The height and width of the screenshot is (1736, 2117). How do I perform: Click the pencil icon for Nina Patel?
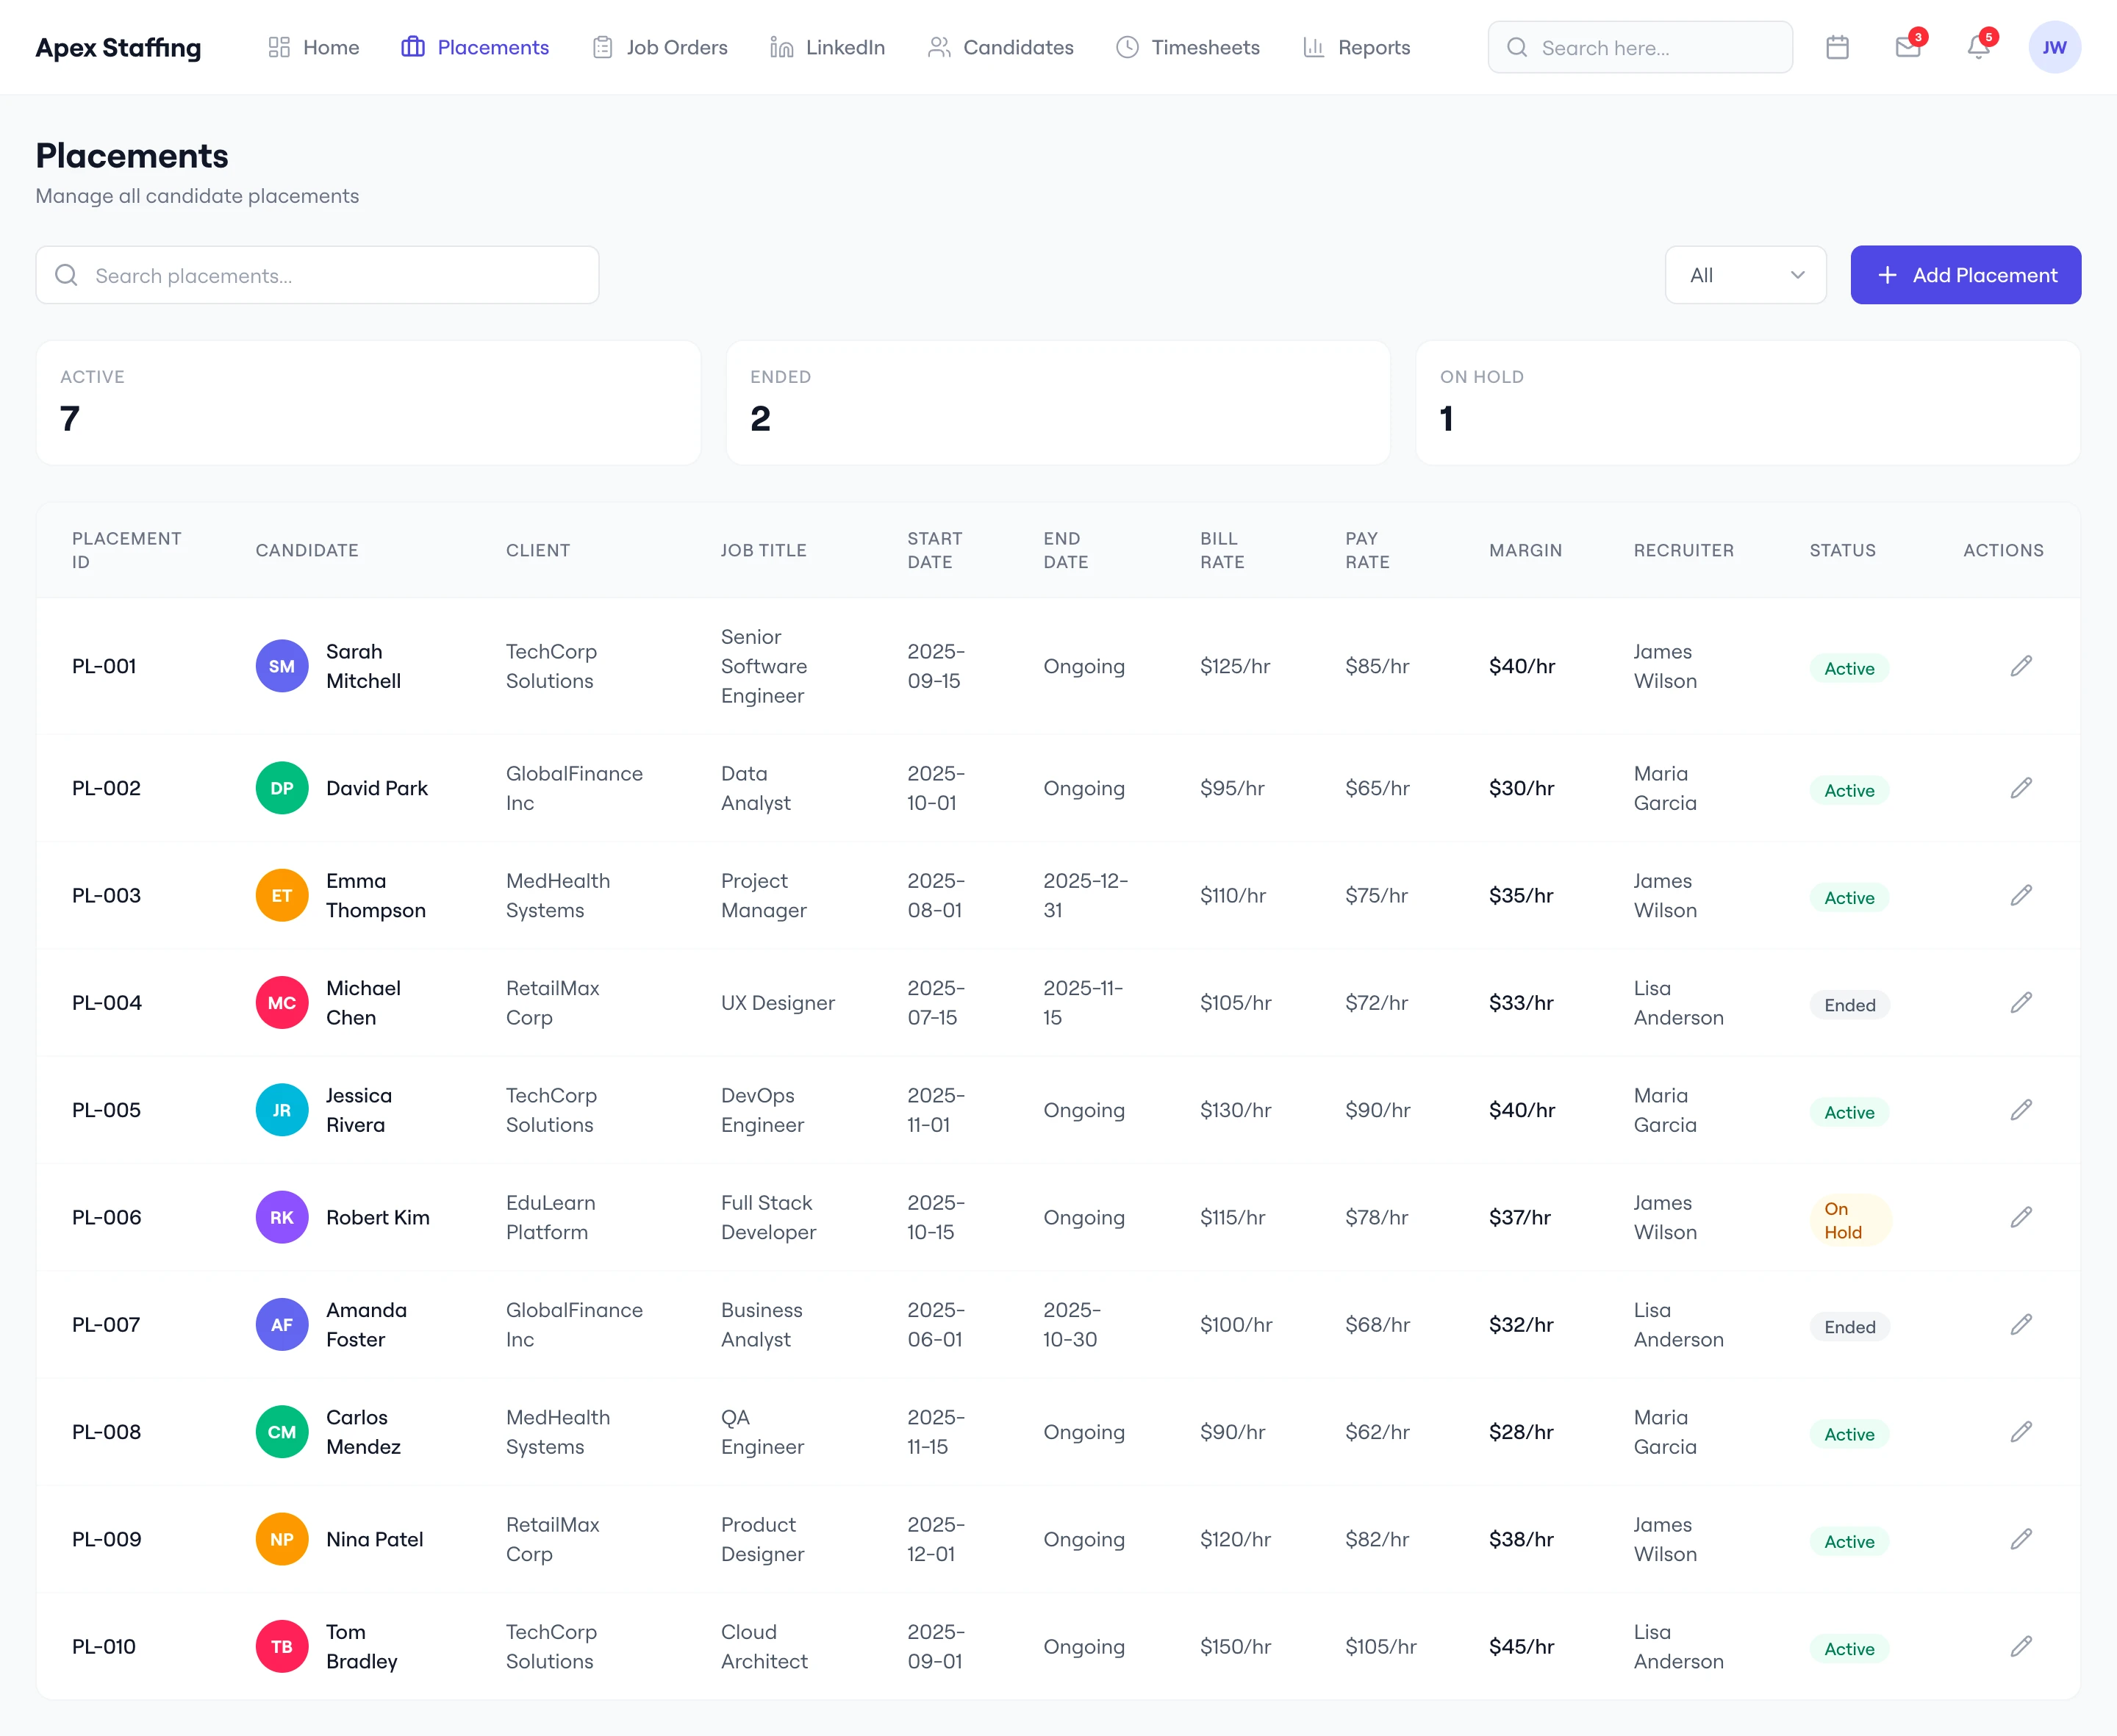[2020, 1539]
